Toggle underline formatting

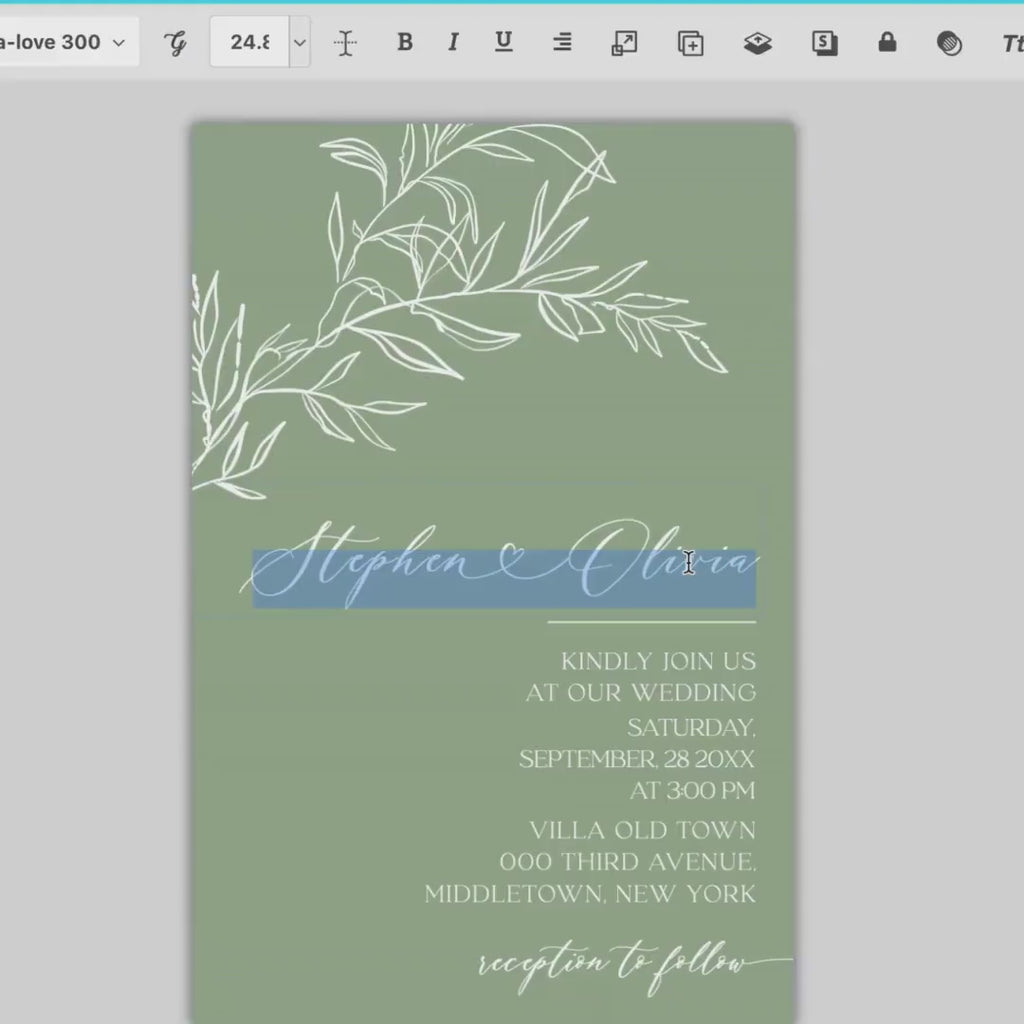click(x=504, y=42)
